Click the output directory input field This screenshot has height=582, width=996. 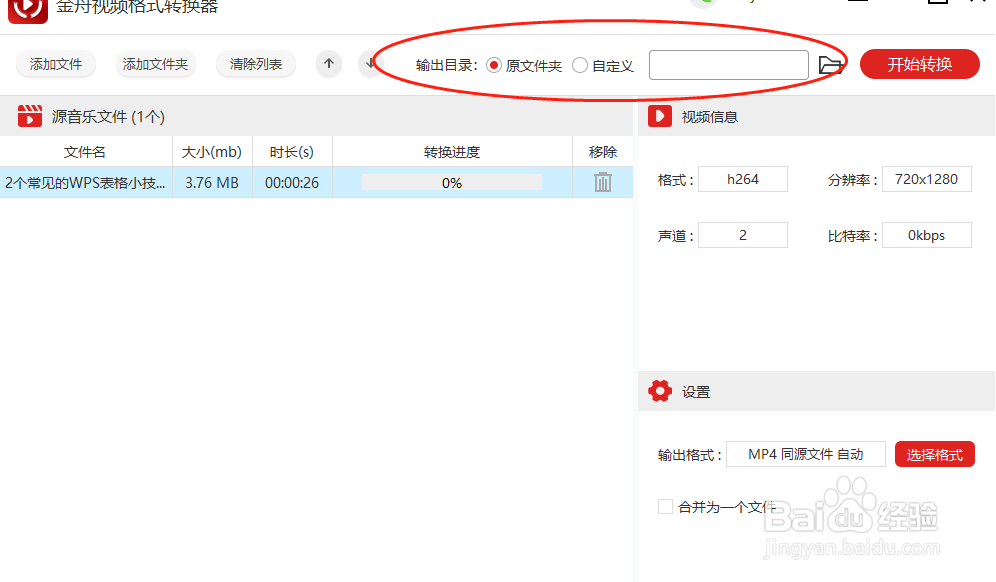coord(728,64)
